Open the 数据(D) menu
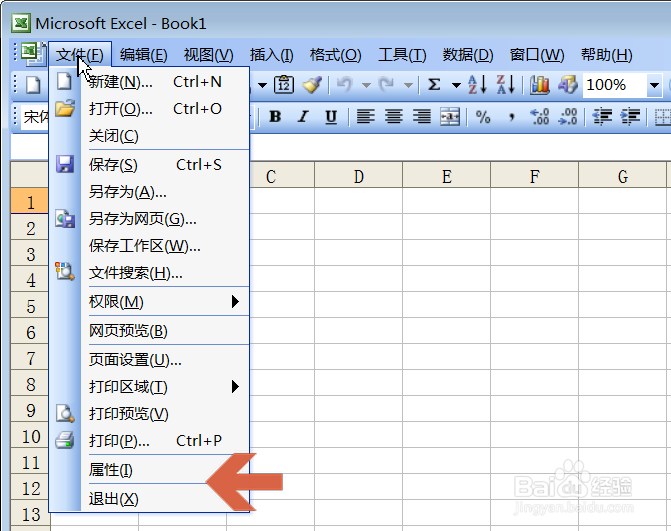671x531 pixels. 468,55
